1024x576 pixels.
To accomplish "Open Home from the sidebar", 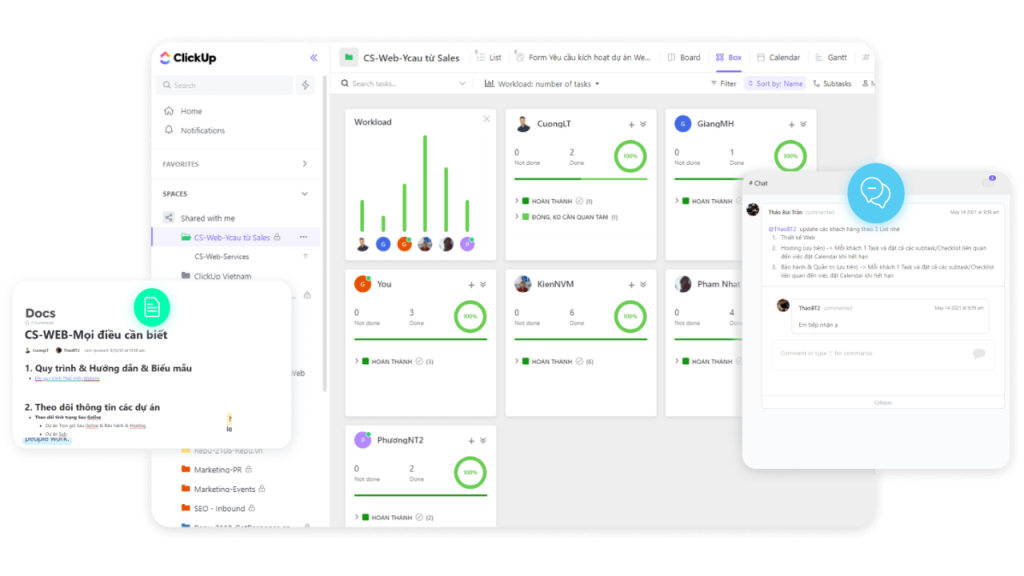I will pyautogui.click(x=191, y=111).
